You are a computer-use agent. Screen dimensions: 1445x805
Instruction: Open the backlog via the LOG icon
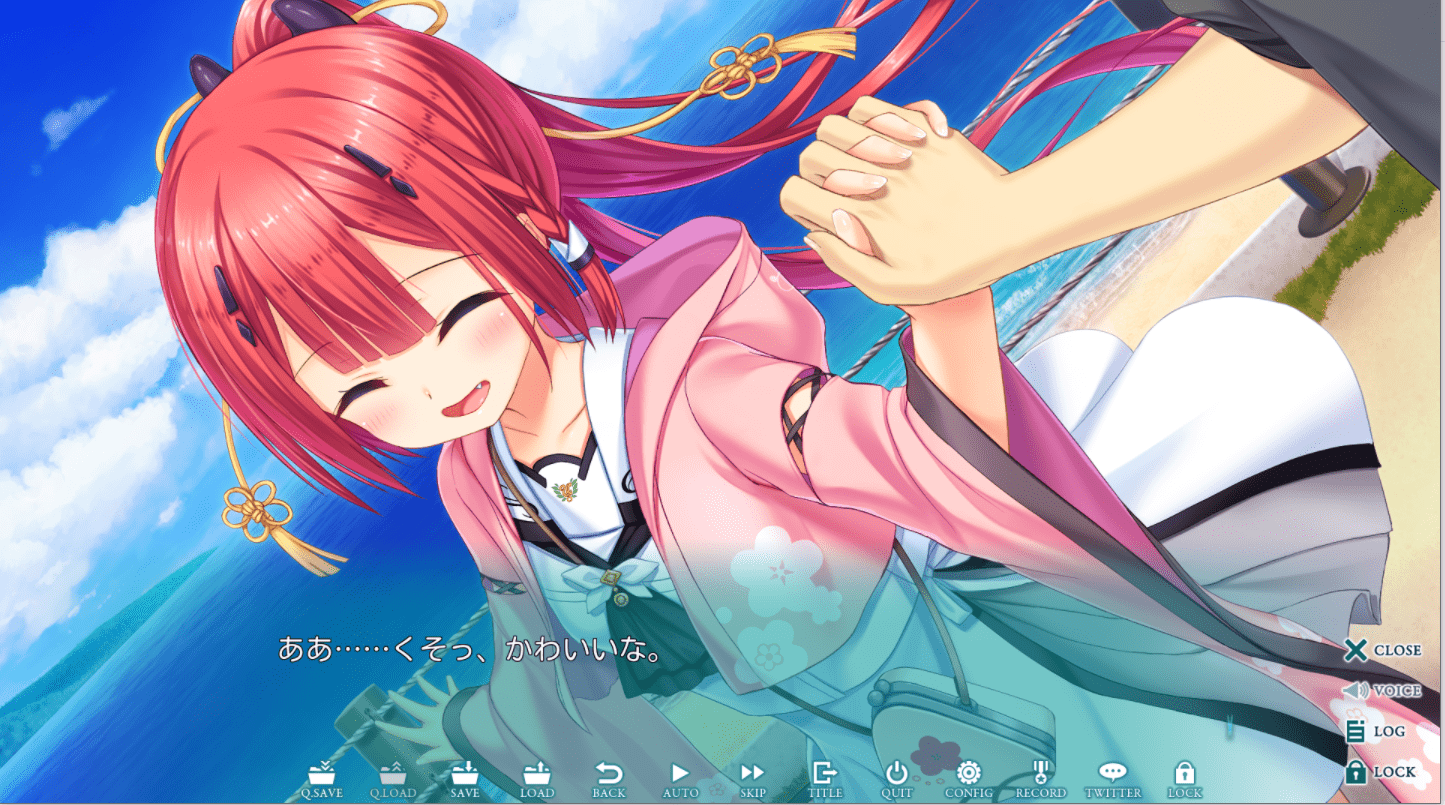coord(1375,731)
